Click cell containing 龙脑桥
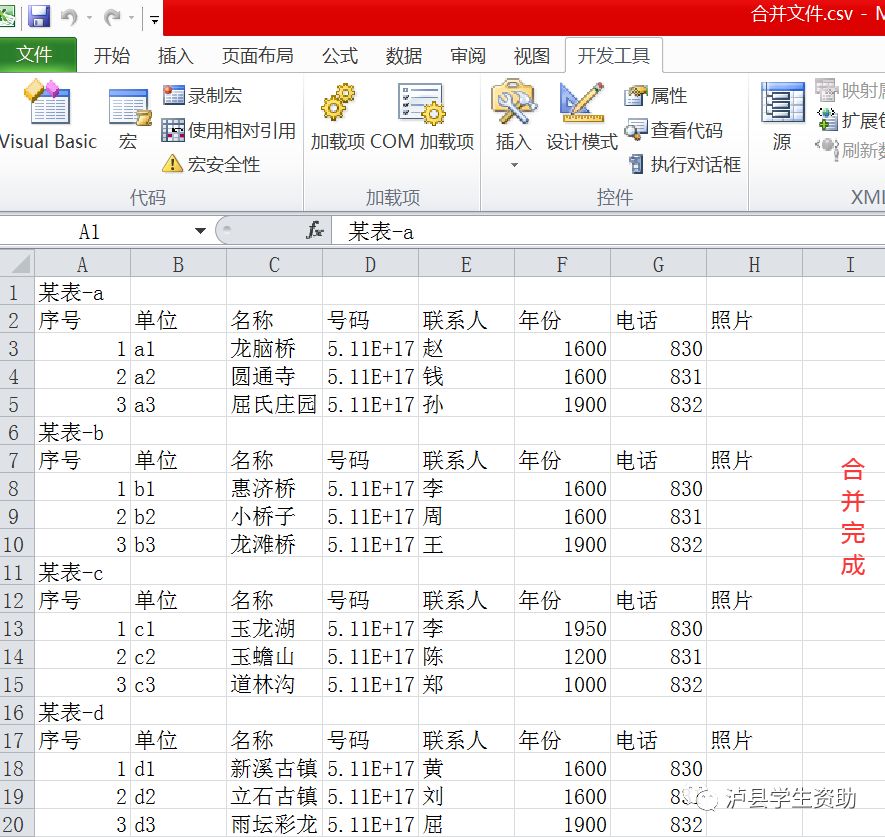The height and width of the screenshot is (837, 885). 274,348
